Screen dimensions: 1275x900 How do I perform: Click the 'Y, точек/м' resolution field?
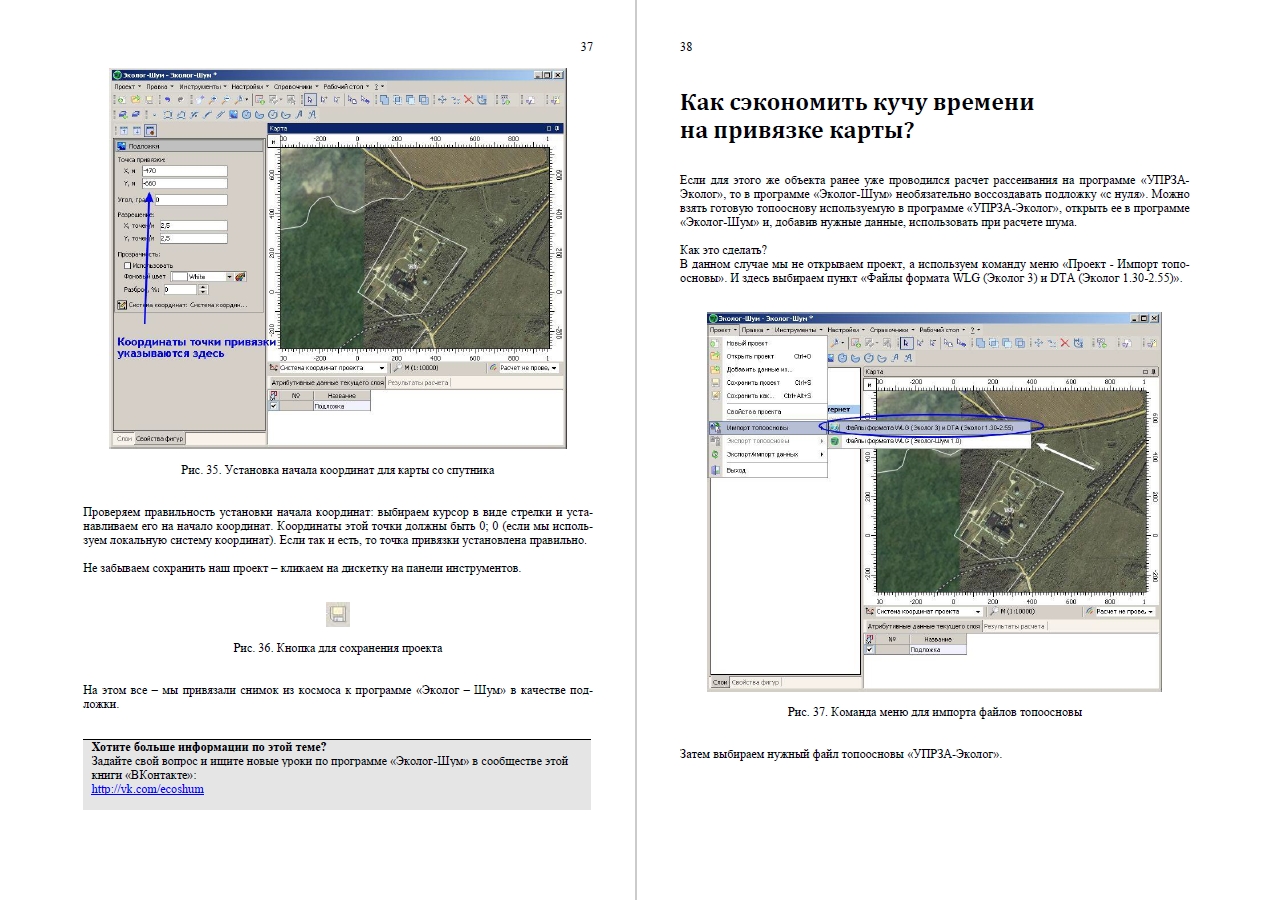(194, 238)
